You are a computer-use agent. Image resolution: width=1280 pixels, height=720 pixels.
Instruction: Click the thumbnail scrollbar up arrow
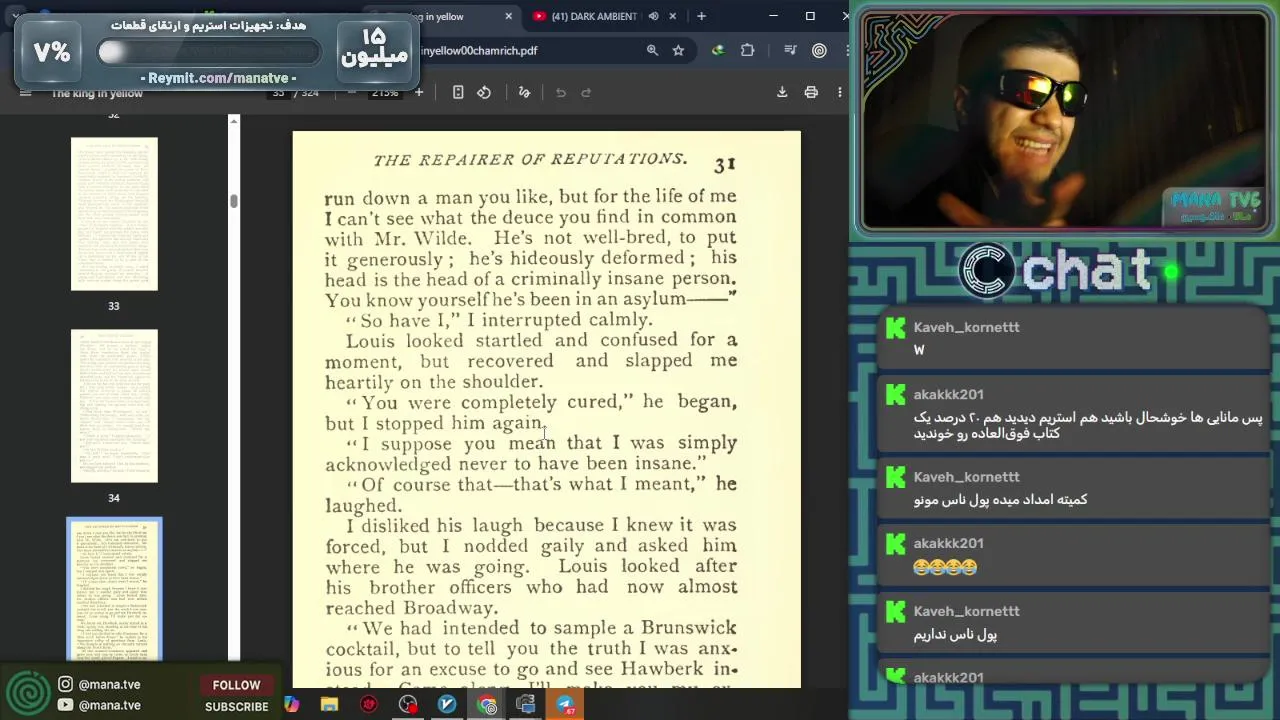click(x=234, y=121)
